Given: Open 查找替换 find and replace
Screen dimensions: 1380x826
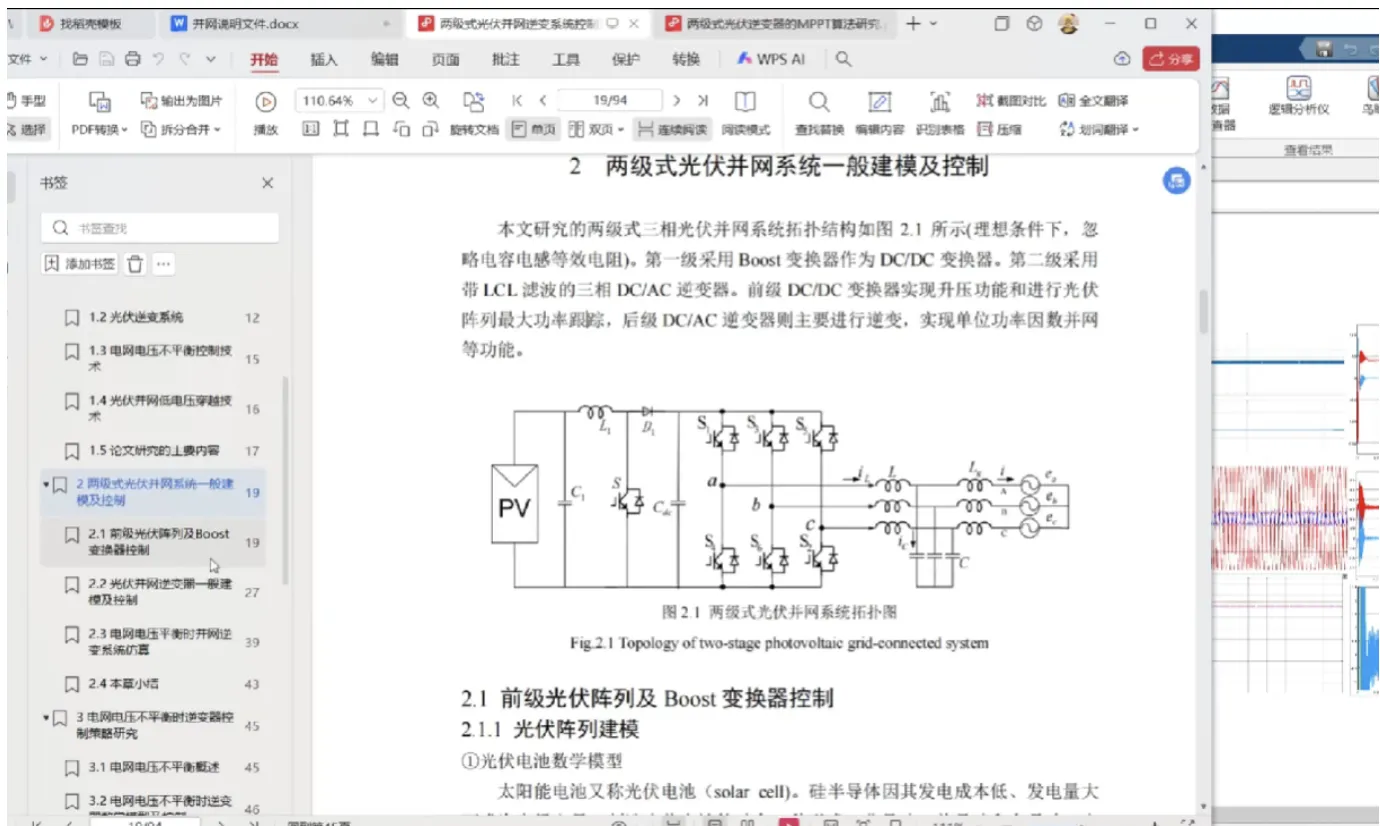Looking at the screenshot, I should click(x=819, y=113).
